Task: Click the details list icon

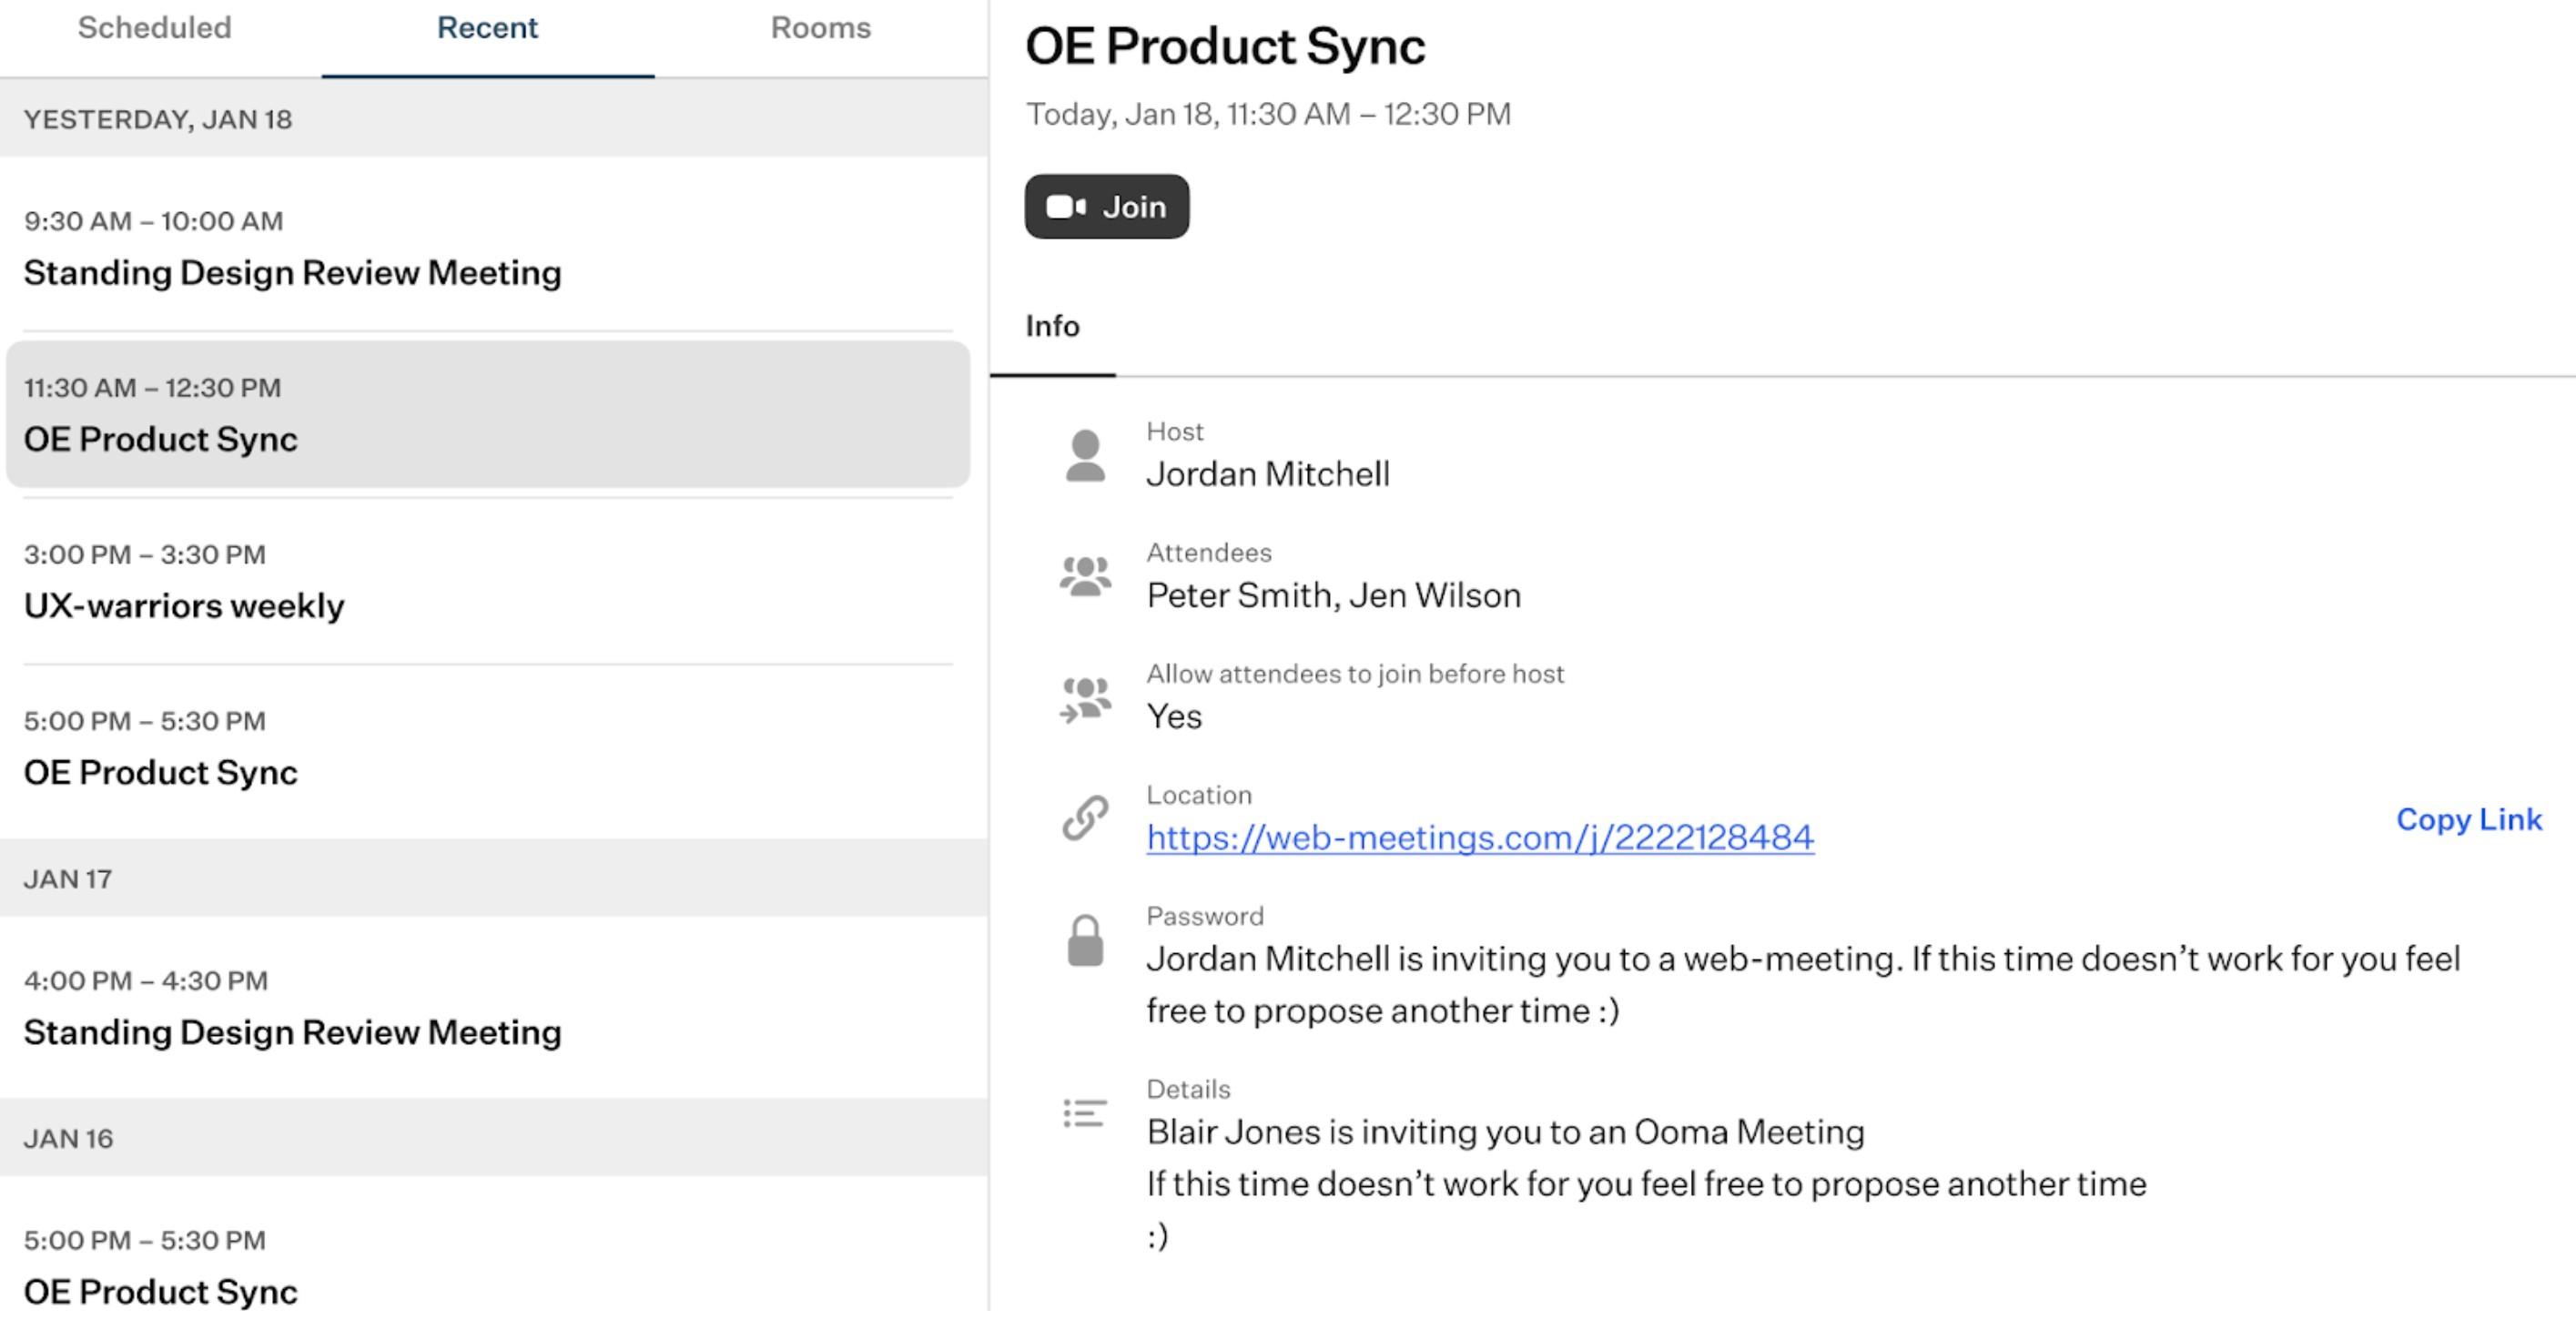Action: 1085,1113
